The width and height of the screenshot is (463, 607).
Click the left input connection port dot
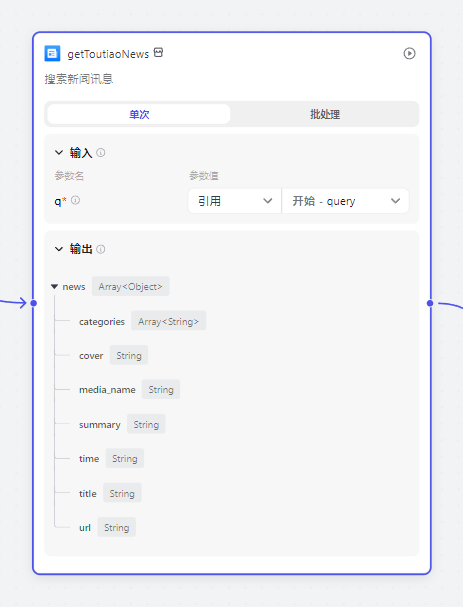(x=34, y=303)
